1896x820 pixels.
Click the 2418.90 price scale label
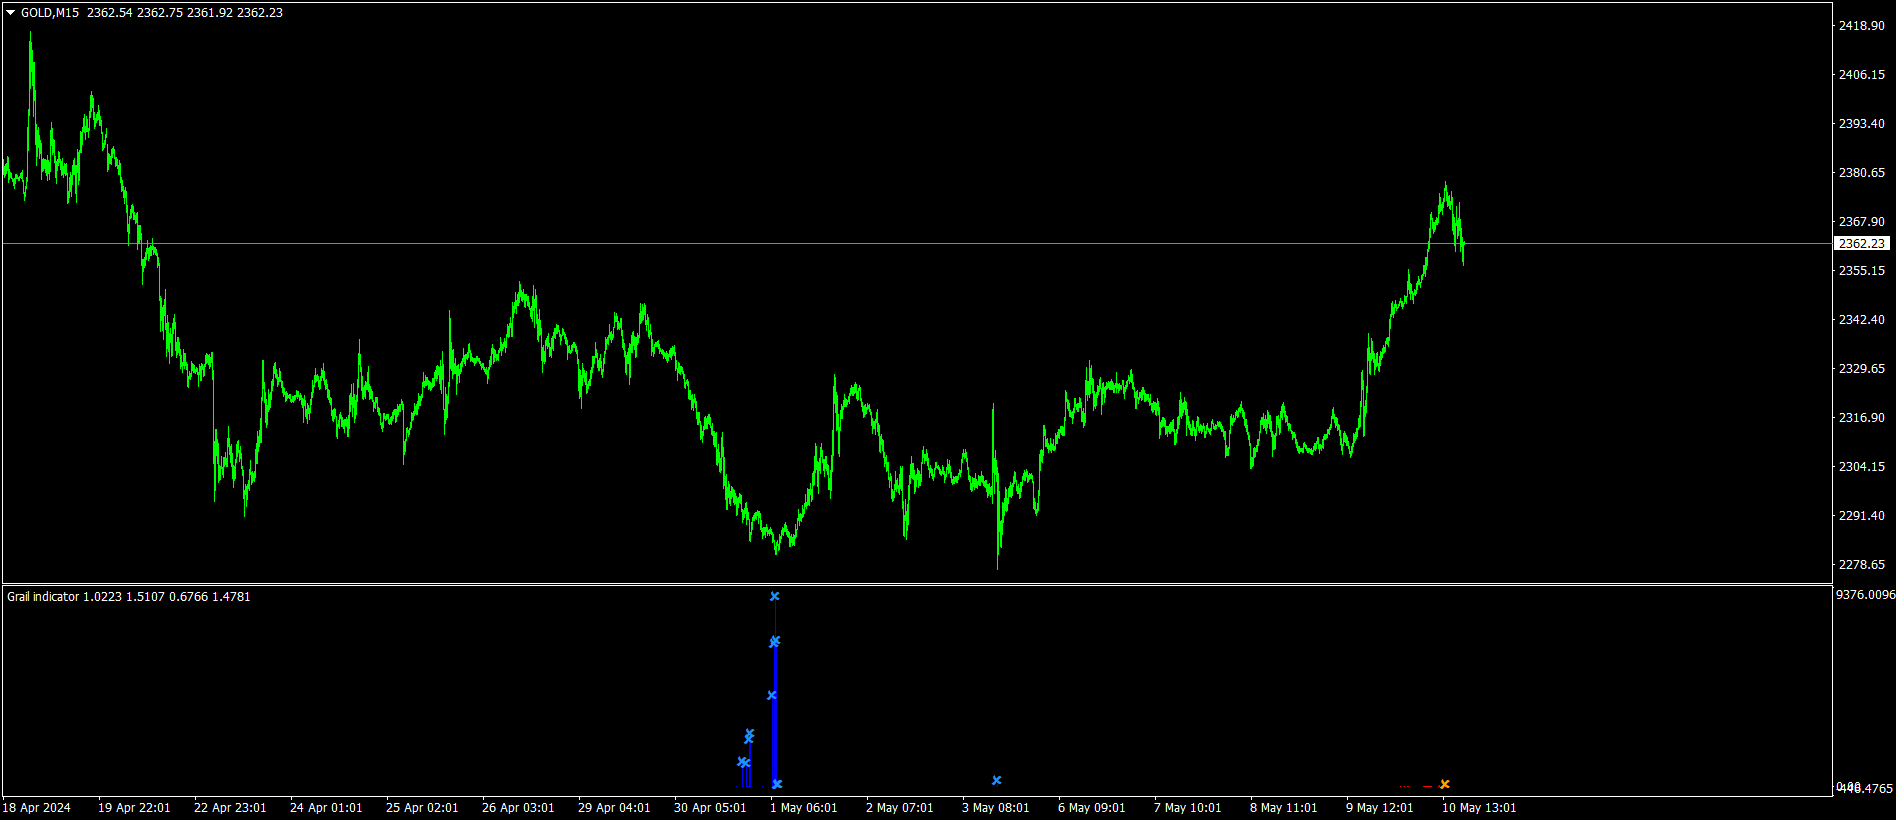(x=1862, y=26)
